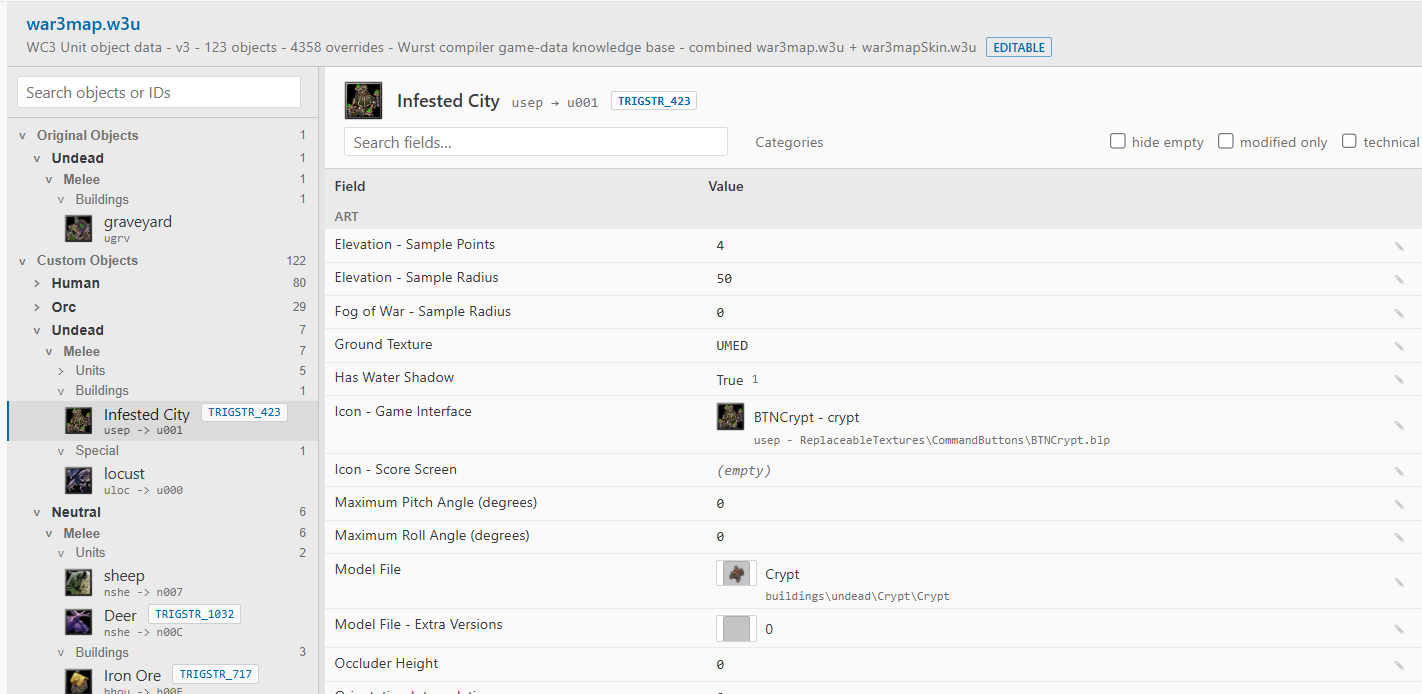Viewport: 1422px width, 694px height.
Task: Select the locust tree item
Action: (163, 480)
